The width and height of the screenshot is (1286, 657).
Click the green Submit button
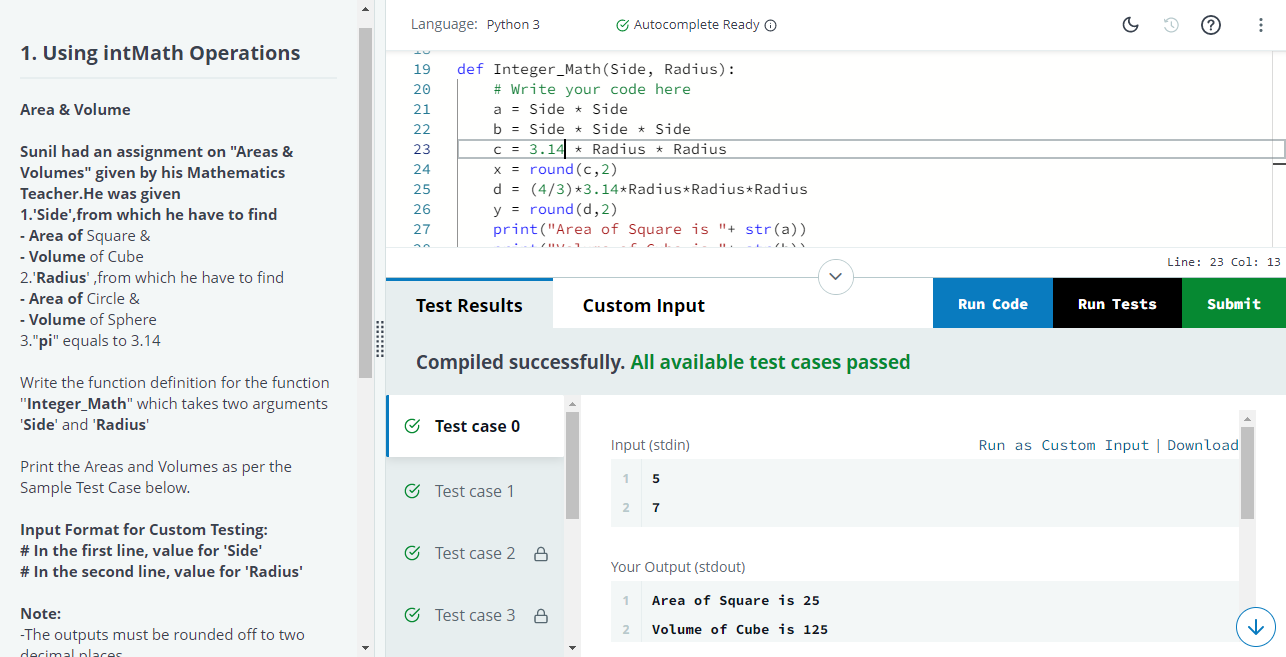click(x=1233, y=304)
